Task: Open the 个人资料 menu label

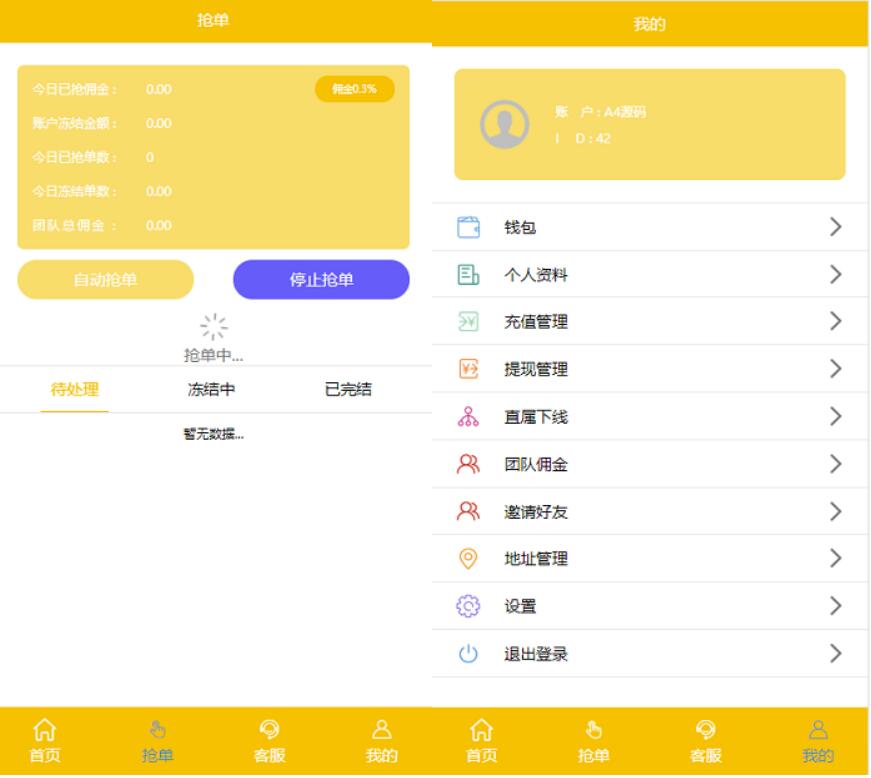Action: pos(535,274)
